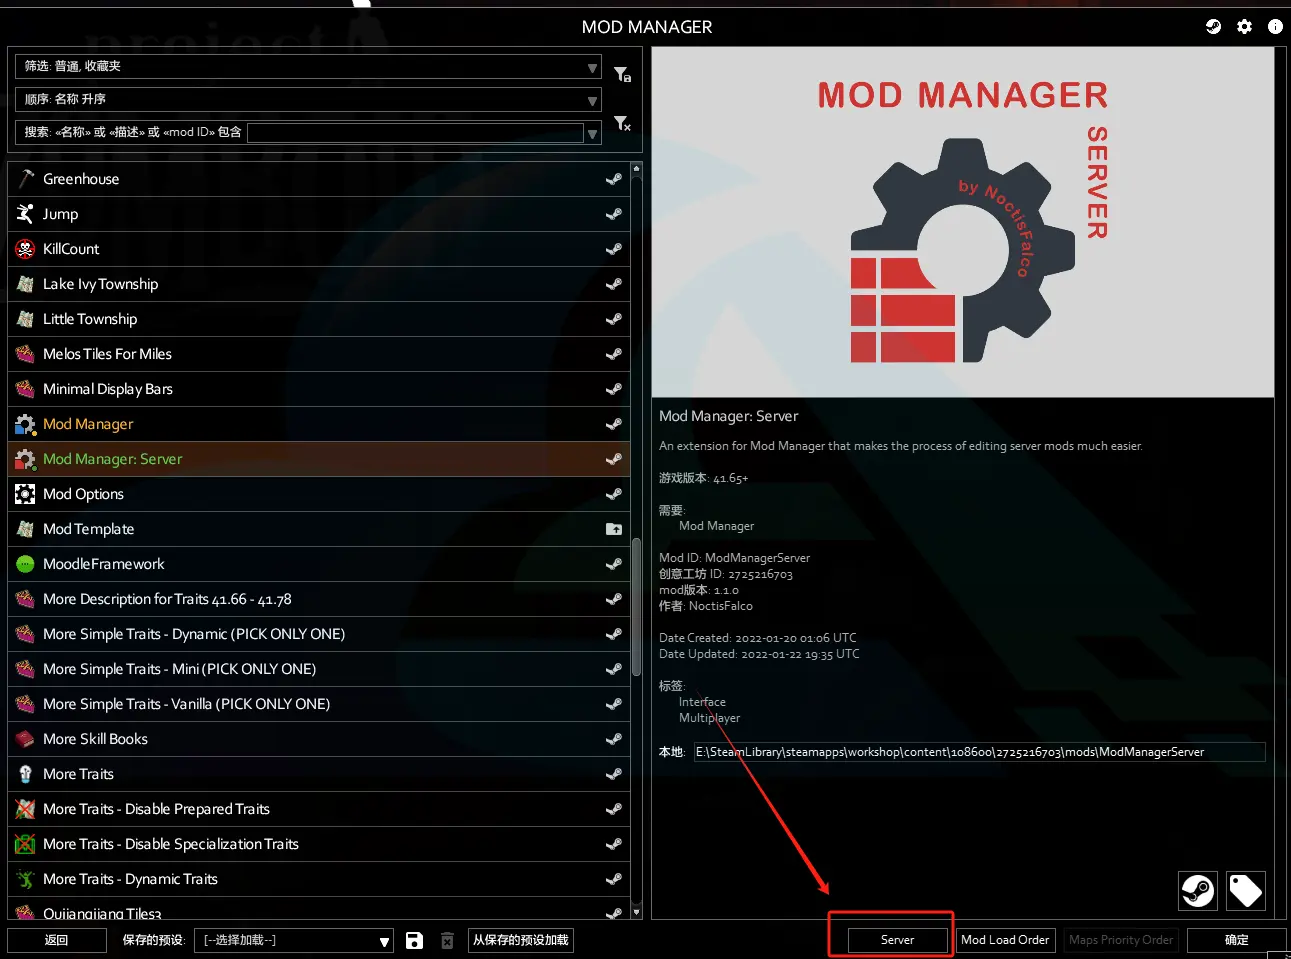Click the Steam workshop tag on Greenhouse row

[614, 179]
